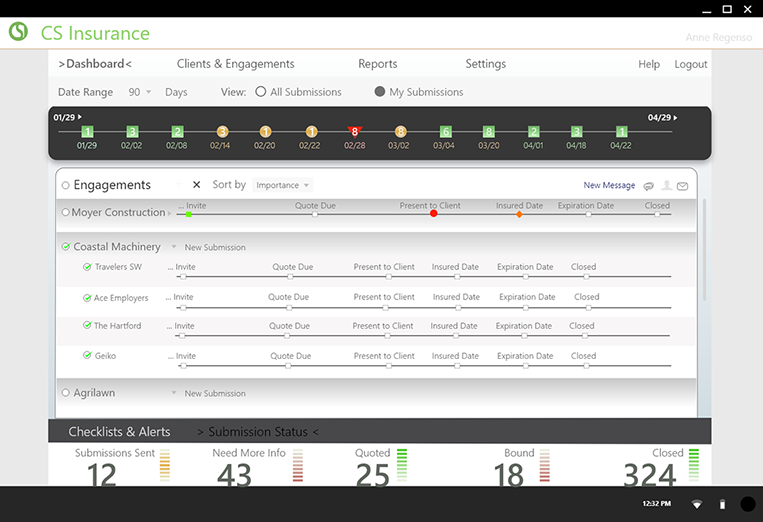Select the red 02/28 timeline marker
This screenshot has width=763, height=522.
(354, 131)
